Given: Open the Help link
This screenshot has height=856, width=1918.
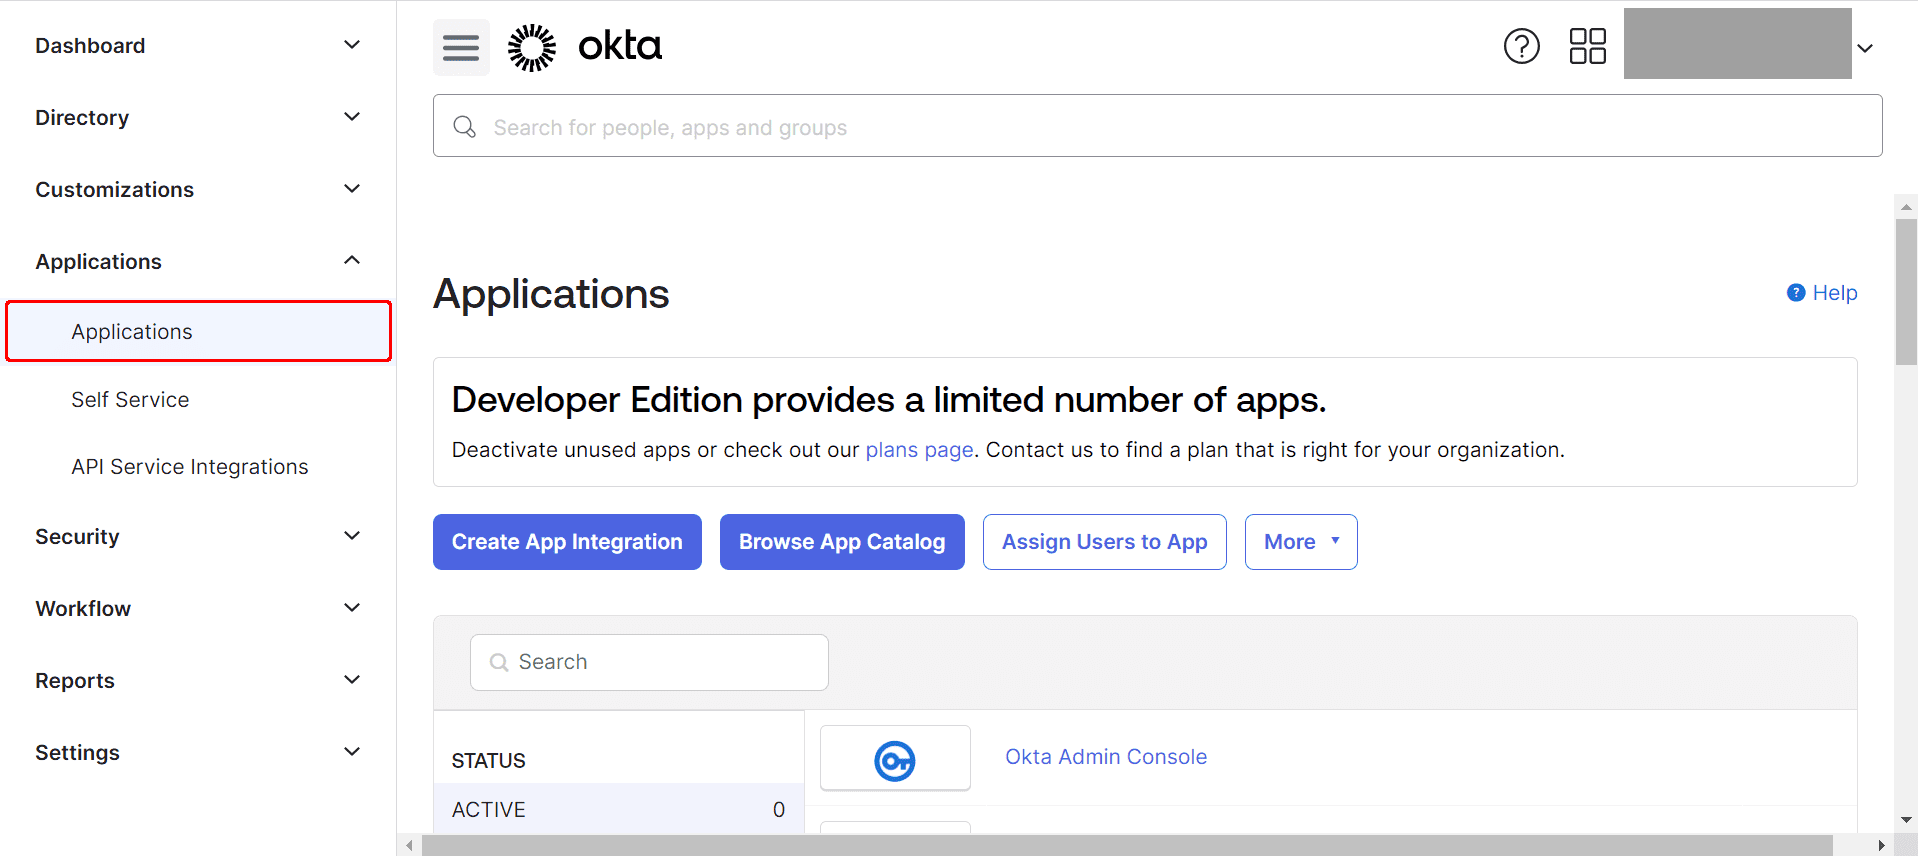Looking at the screenshot, I should (1835, 293).
